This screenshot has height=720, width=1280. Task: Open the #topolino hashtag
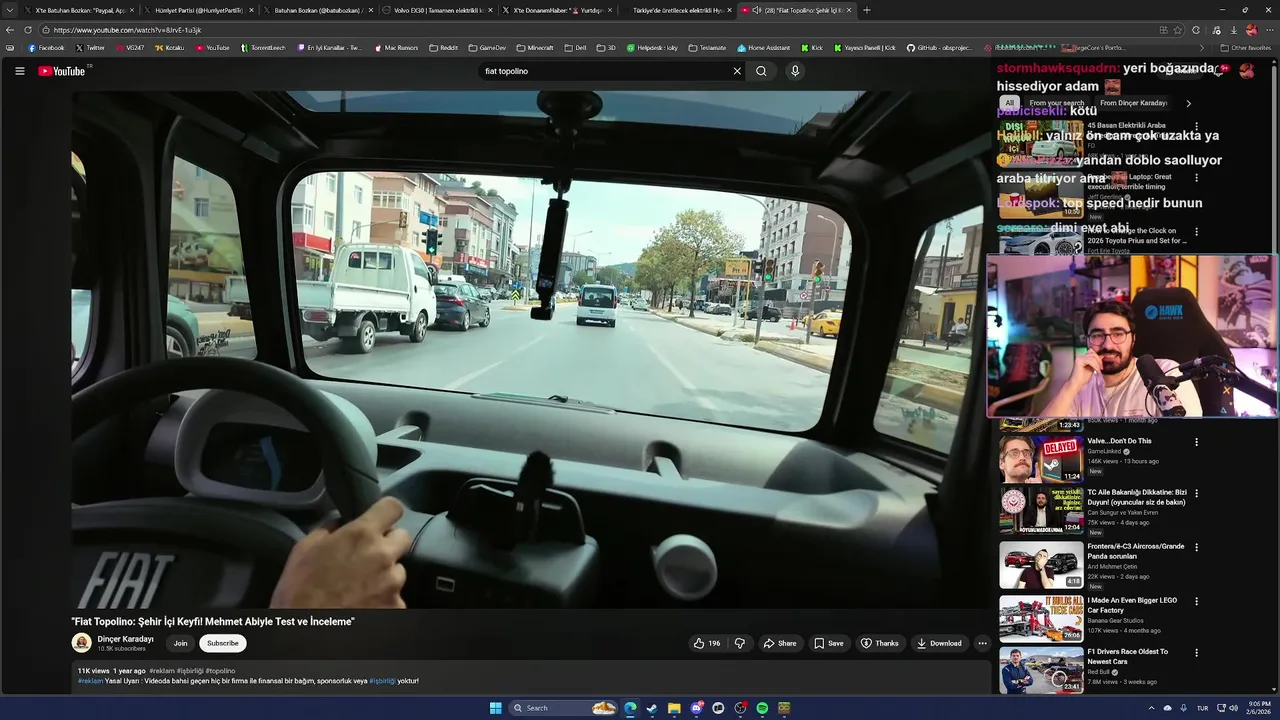point(220,671)
